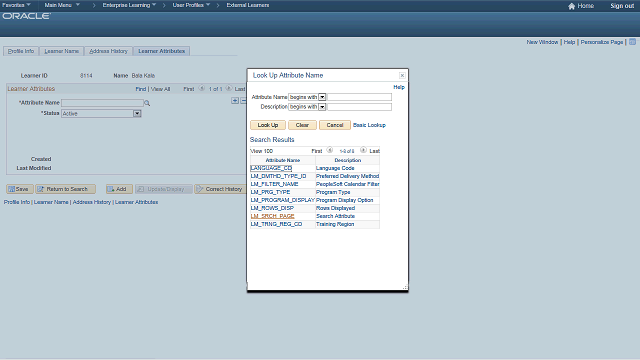The width and height of the screenshot is (640, 360).
Task: Click Update/Display button
Action: (x=163, y=189)
